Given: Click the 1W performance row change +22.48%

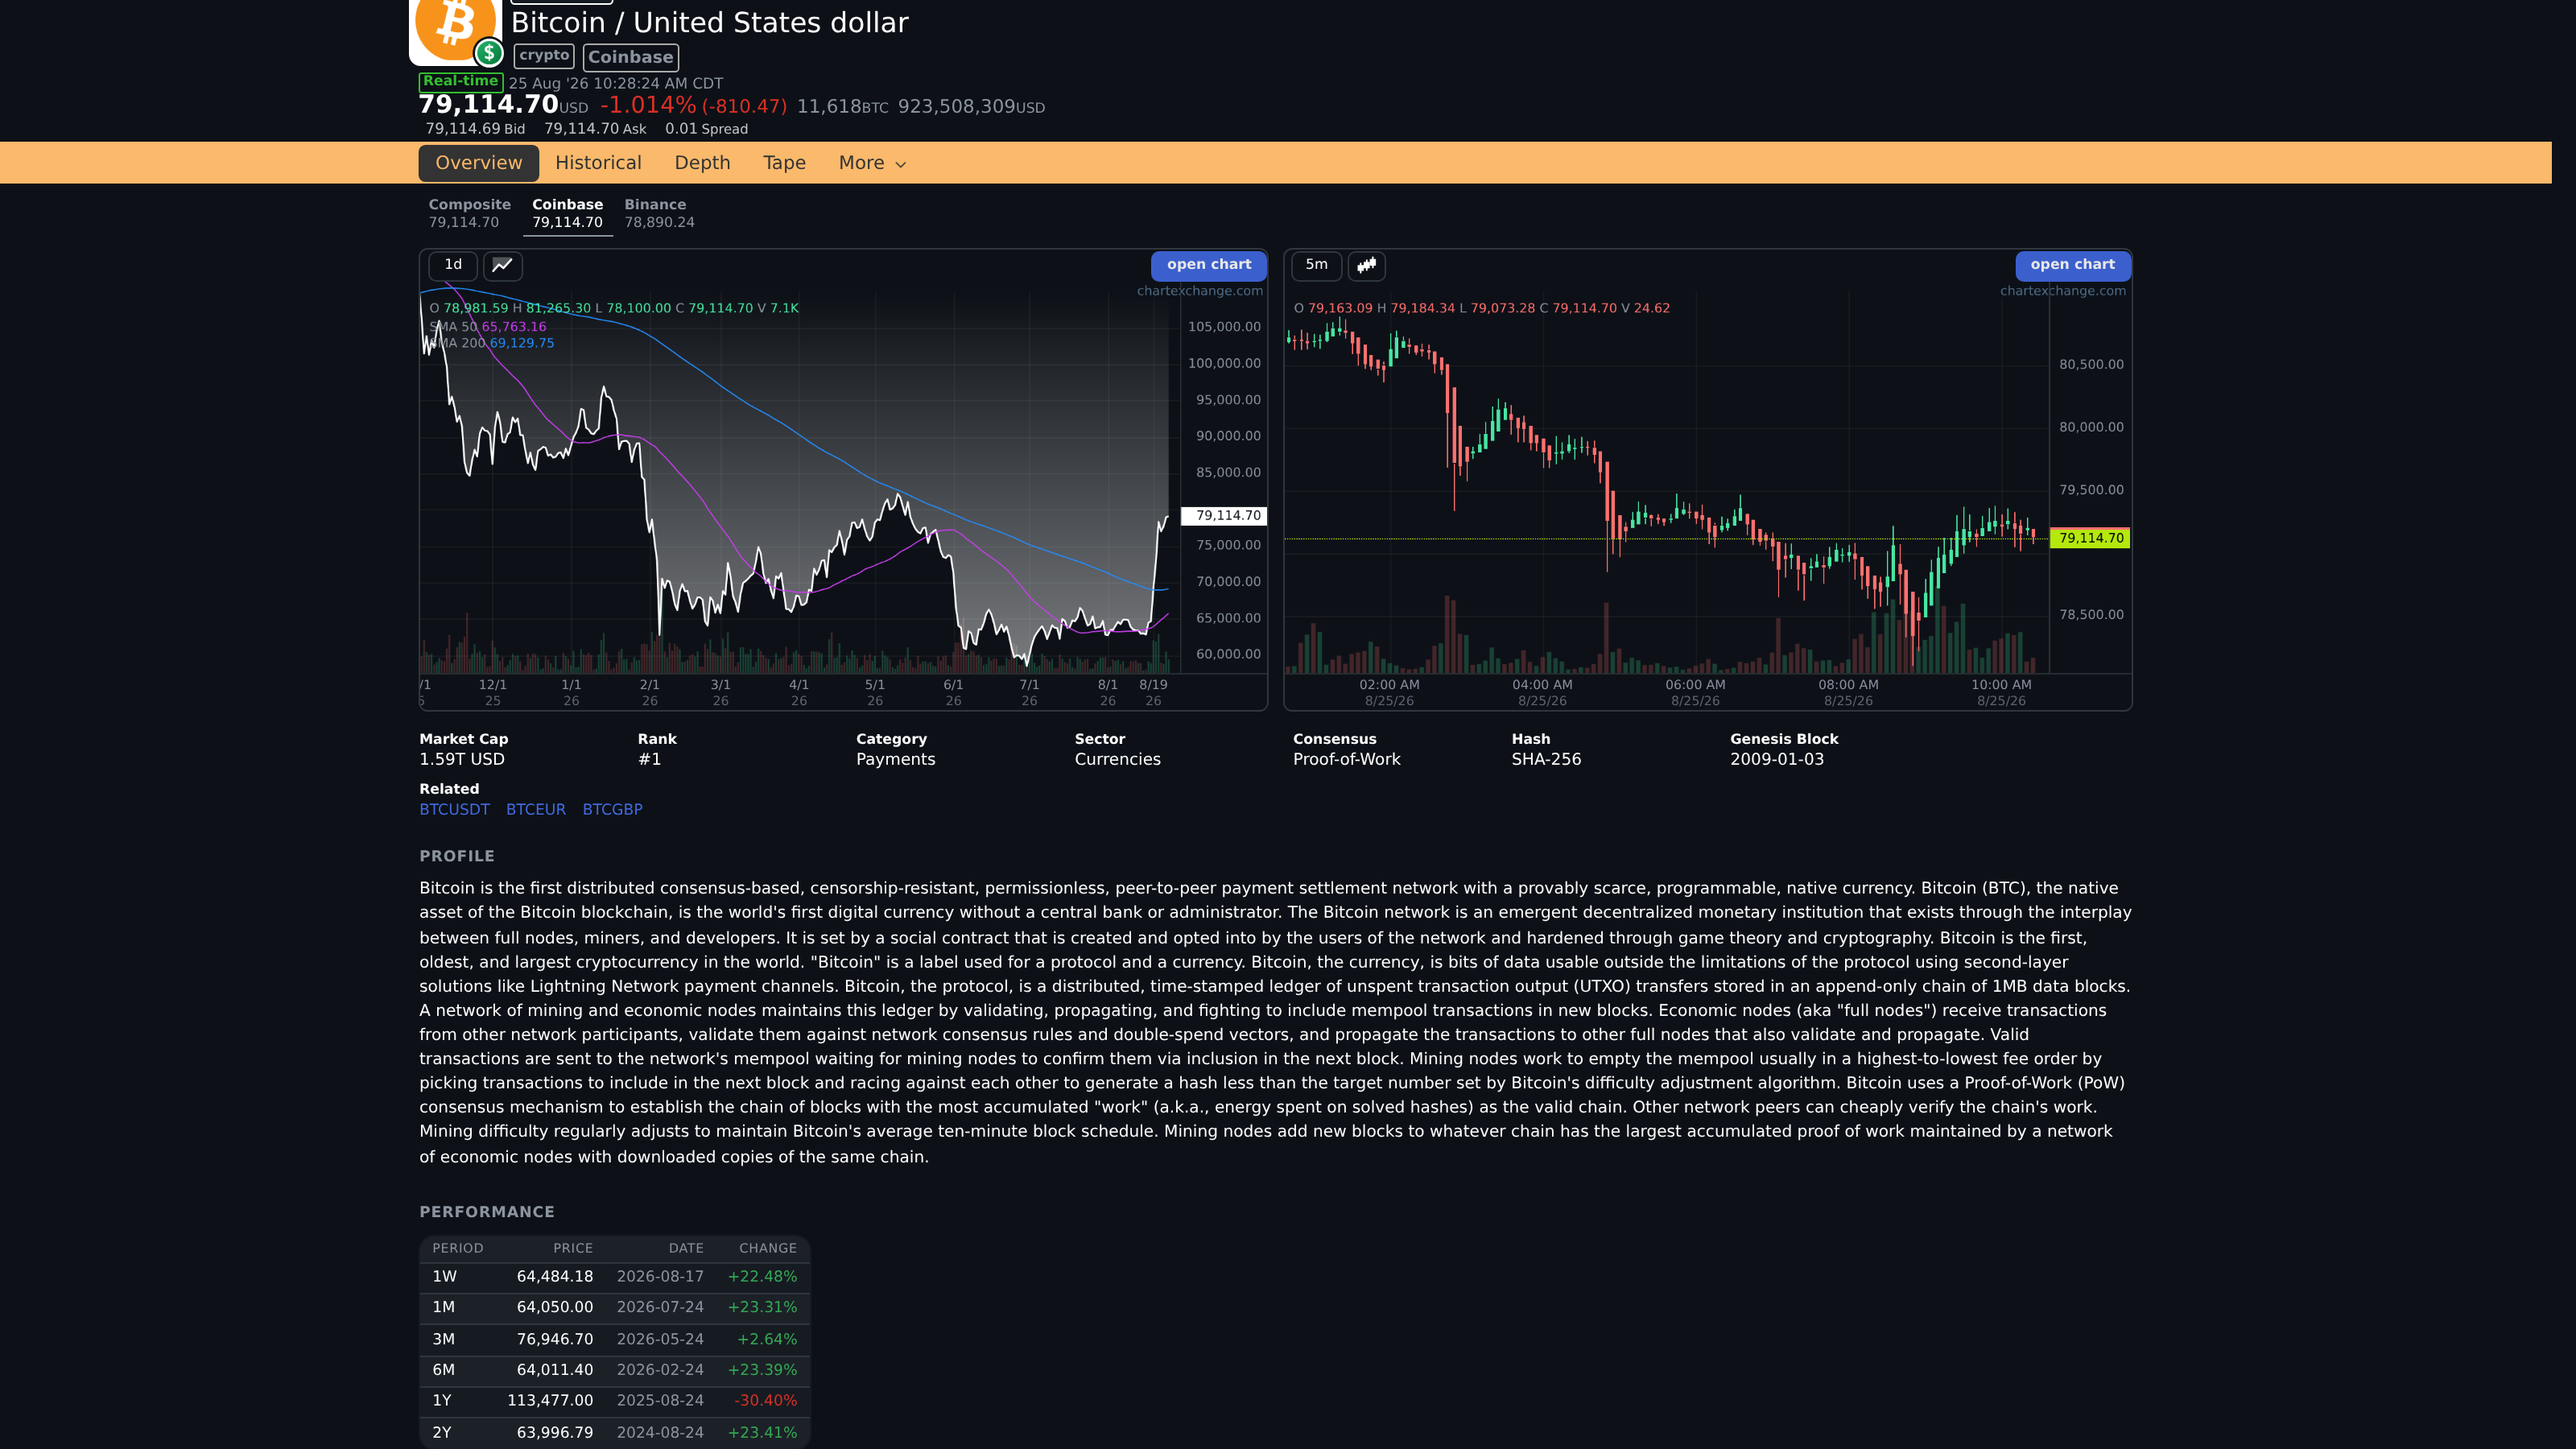Looking at the screenshot, I should point(762,1277).
